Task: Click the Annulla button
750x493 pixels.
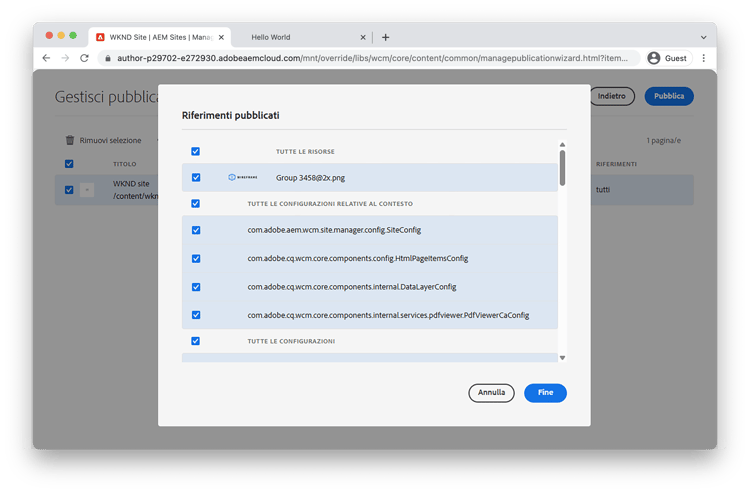Action: click(x=491, y=393)
